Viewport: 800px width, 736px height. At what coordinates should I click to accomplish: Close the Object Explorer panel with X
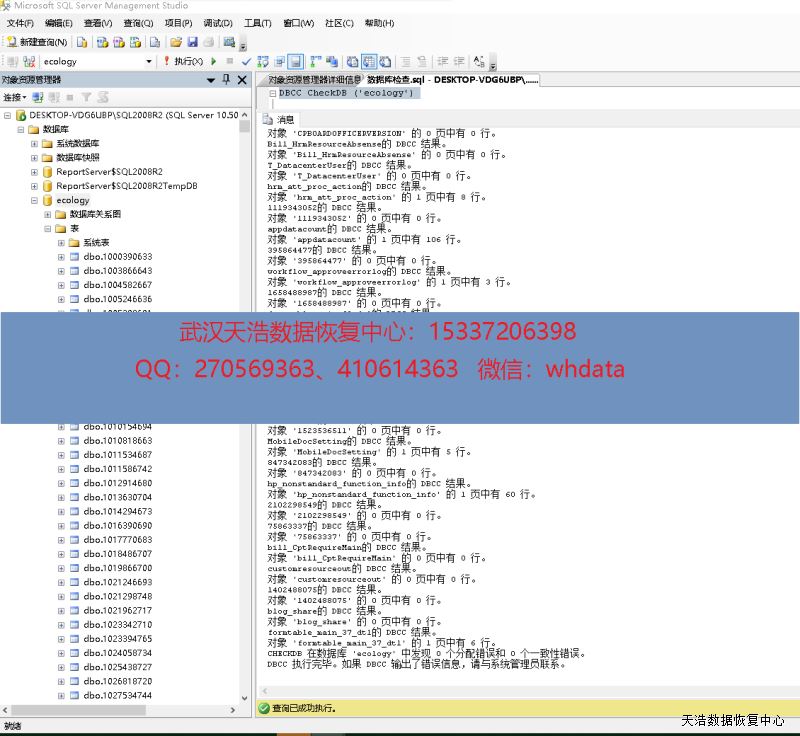[x=242, y=79]
